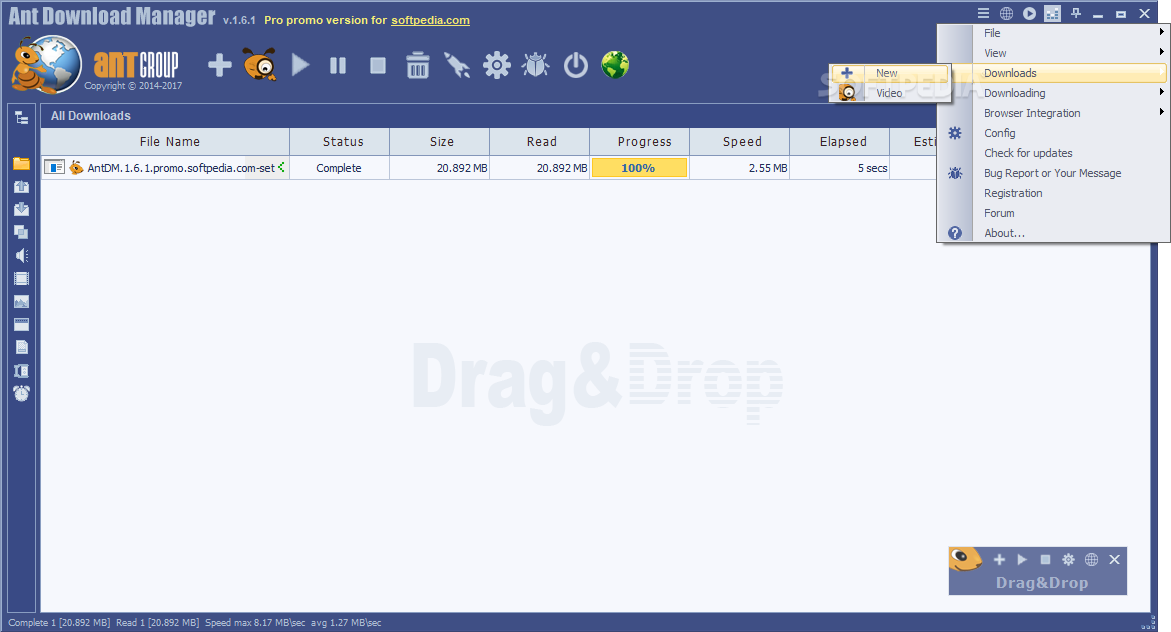This screenshot has width=1171, height=632.
Task: Sort by the Progress column header
Action: click(640, 141)
